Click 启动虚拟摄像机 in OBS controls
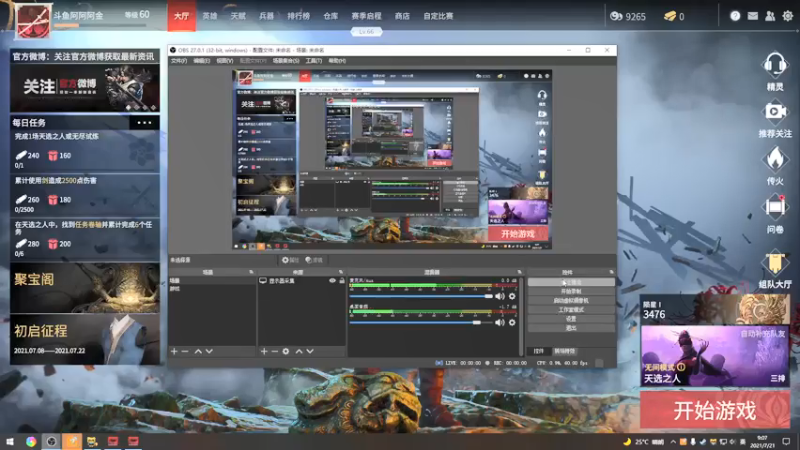800x450 pixels. [571, 301]
